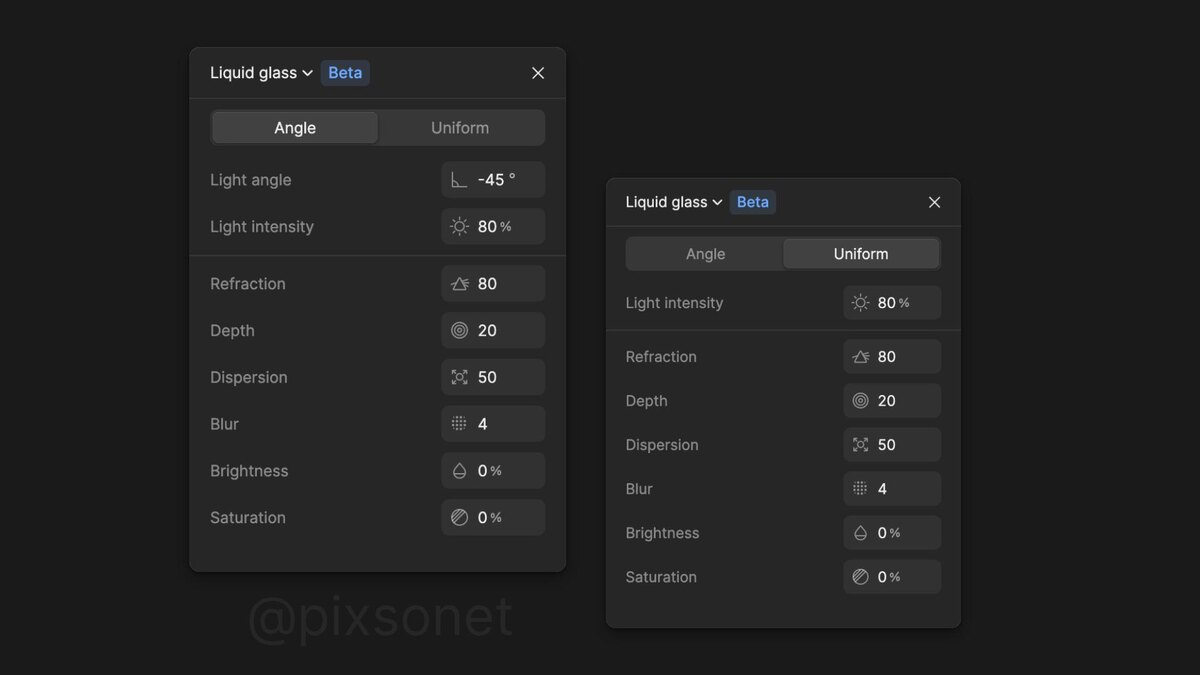1200x675 pixels.
Task: Switch to Angle mode in the right panel
Action: point(705,254)
